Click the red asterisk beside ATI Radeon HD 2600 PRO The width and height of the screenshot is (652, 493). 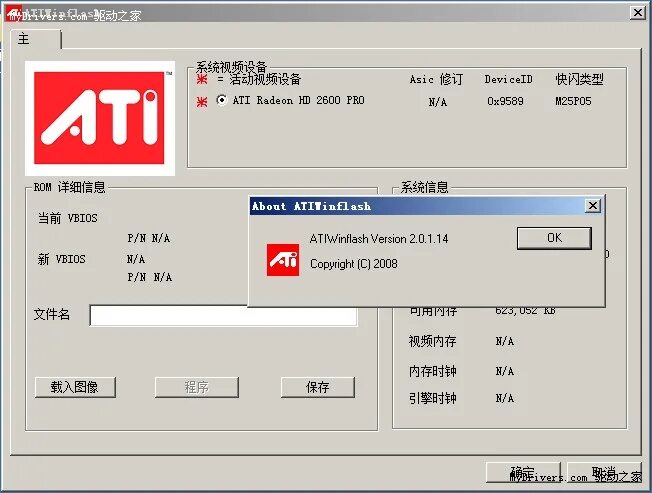202,101
